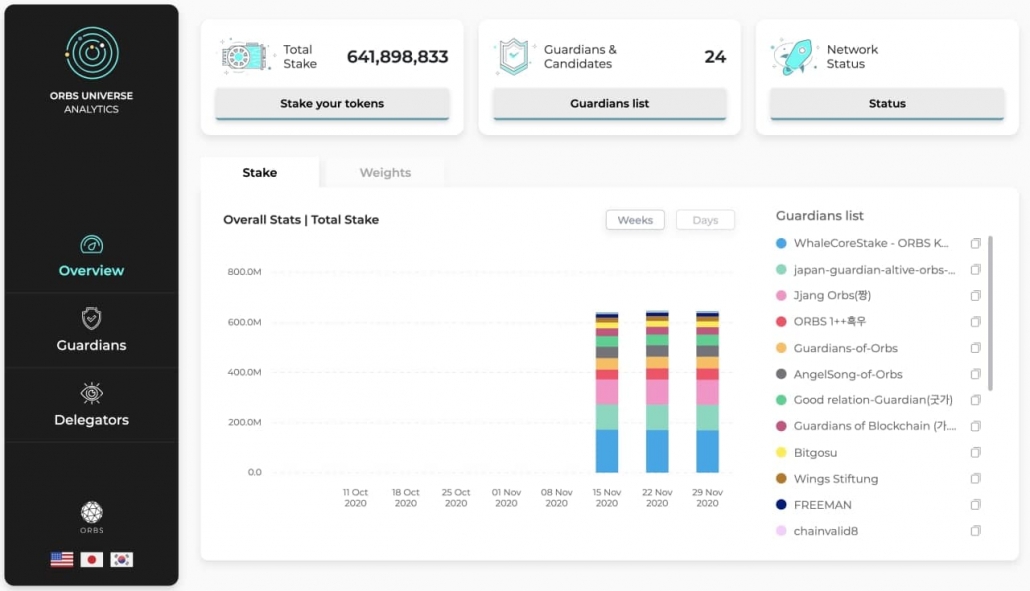Open the Delegators eye icon

click(x=91, y=393)
